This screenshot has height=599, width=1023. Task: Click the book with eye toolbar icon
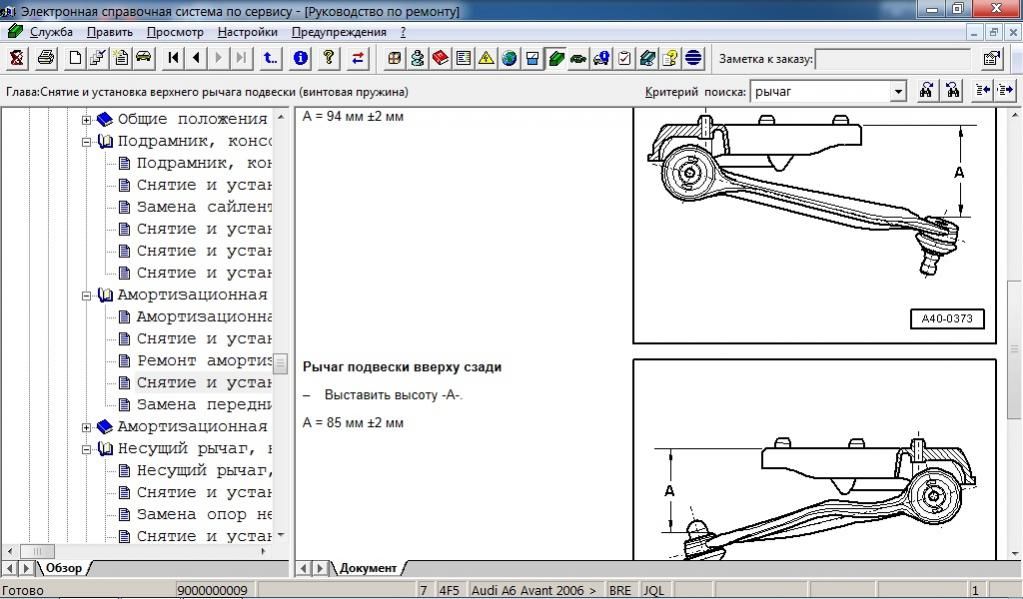pyautogui.click(x=647, y=59)
